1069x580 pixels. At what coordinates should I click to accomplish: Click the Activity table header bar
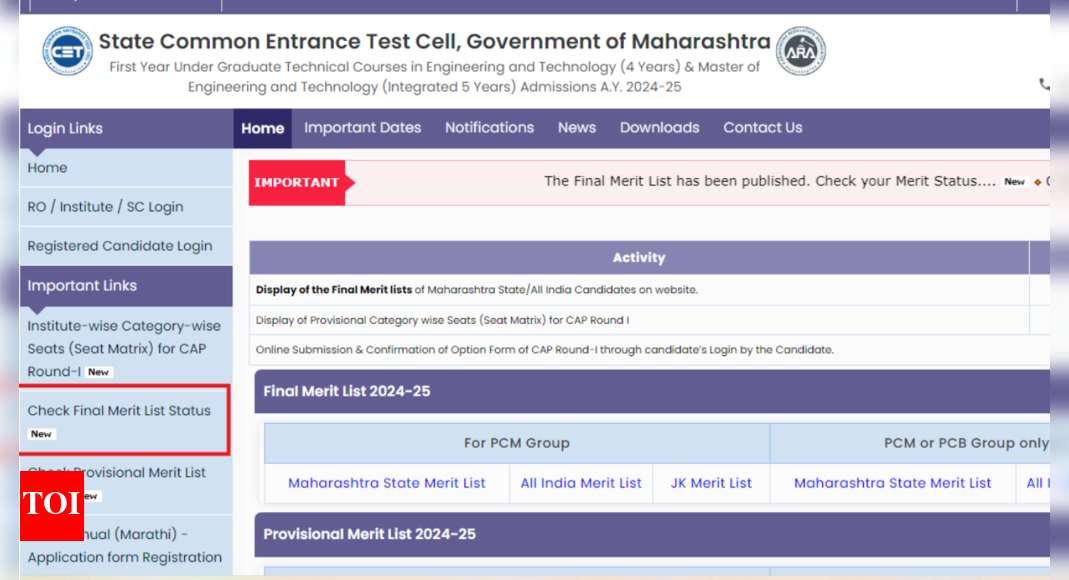pos(639,257)
